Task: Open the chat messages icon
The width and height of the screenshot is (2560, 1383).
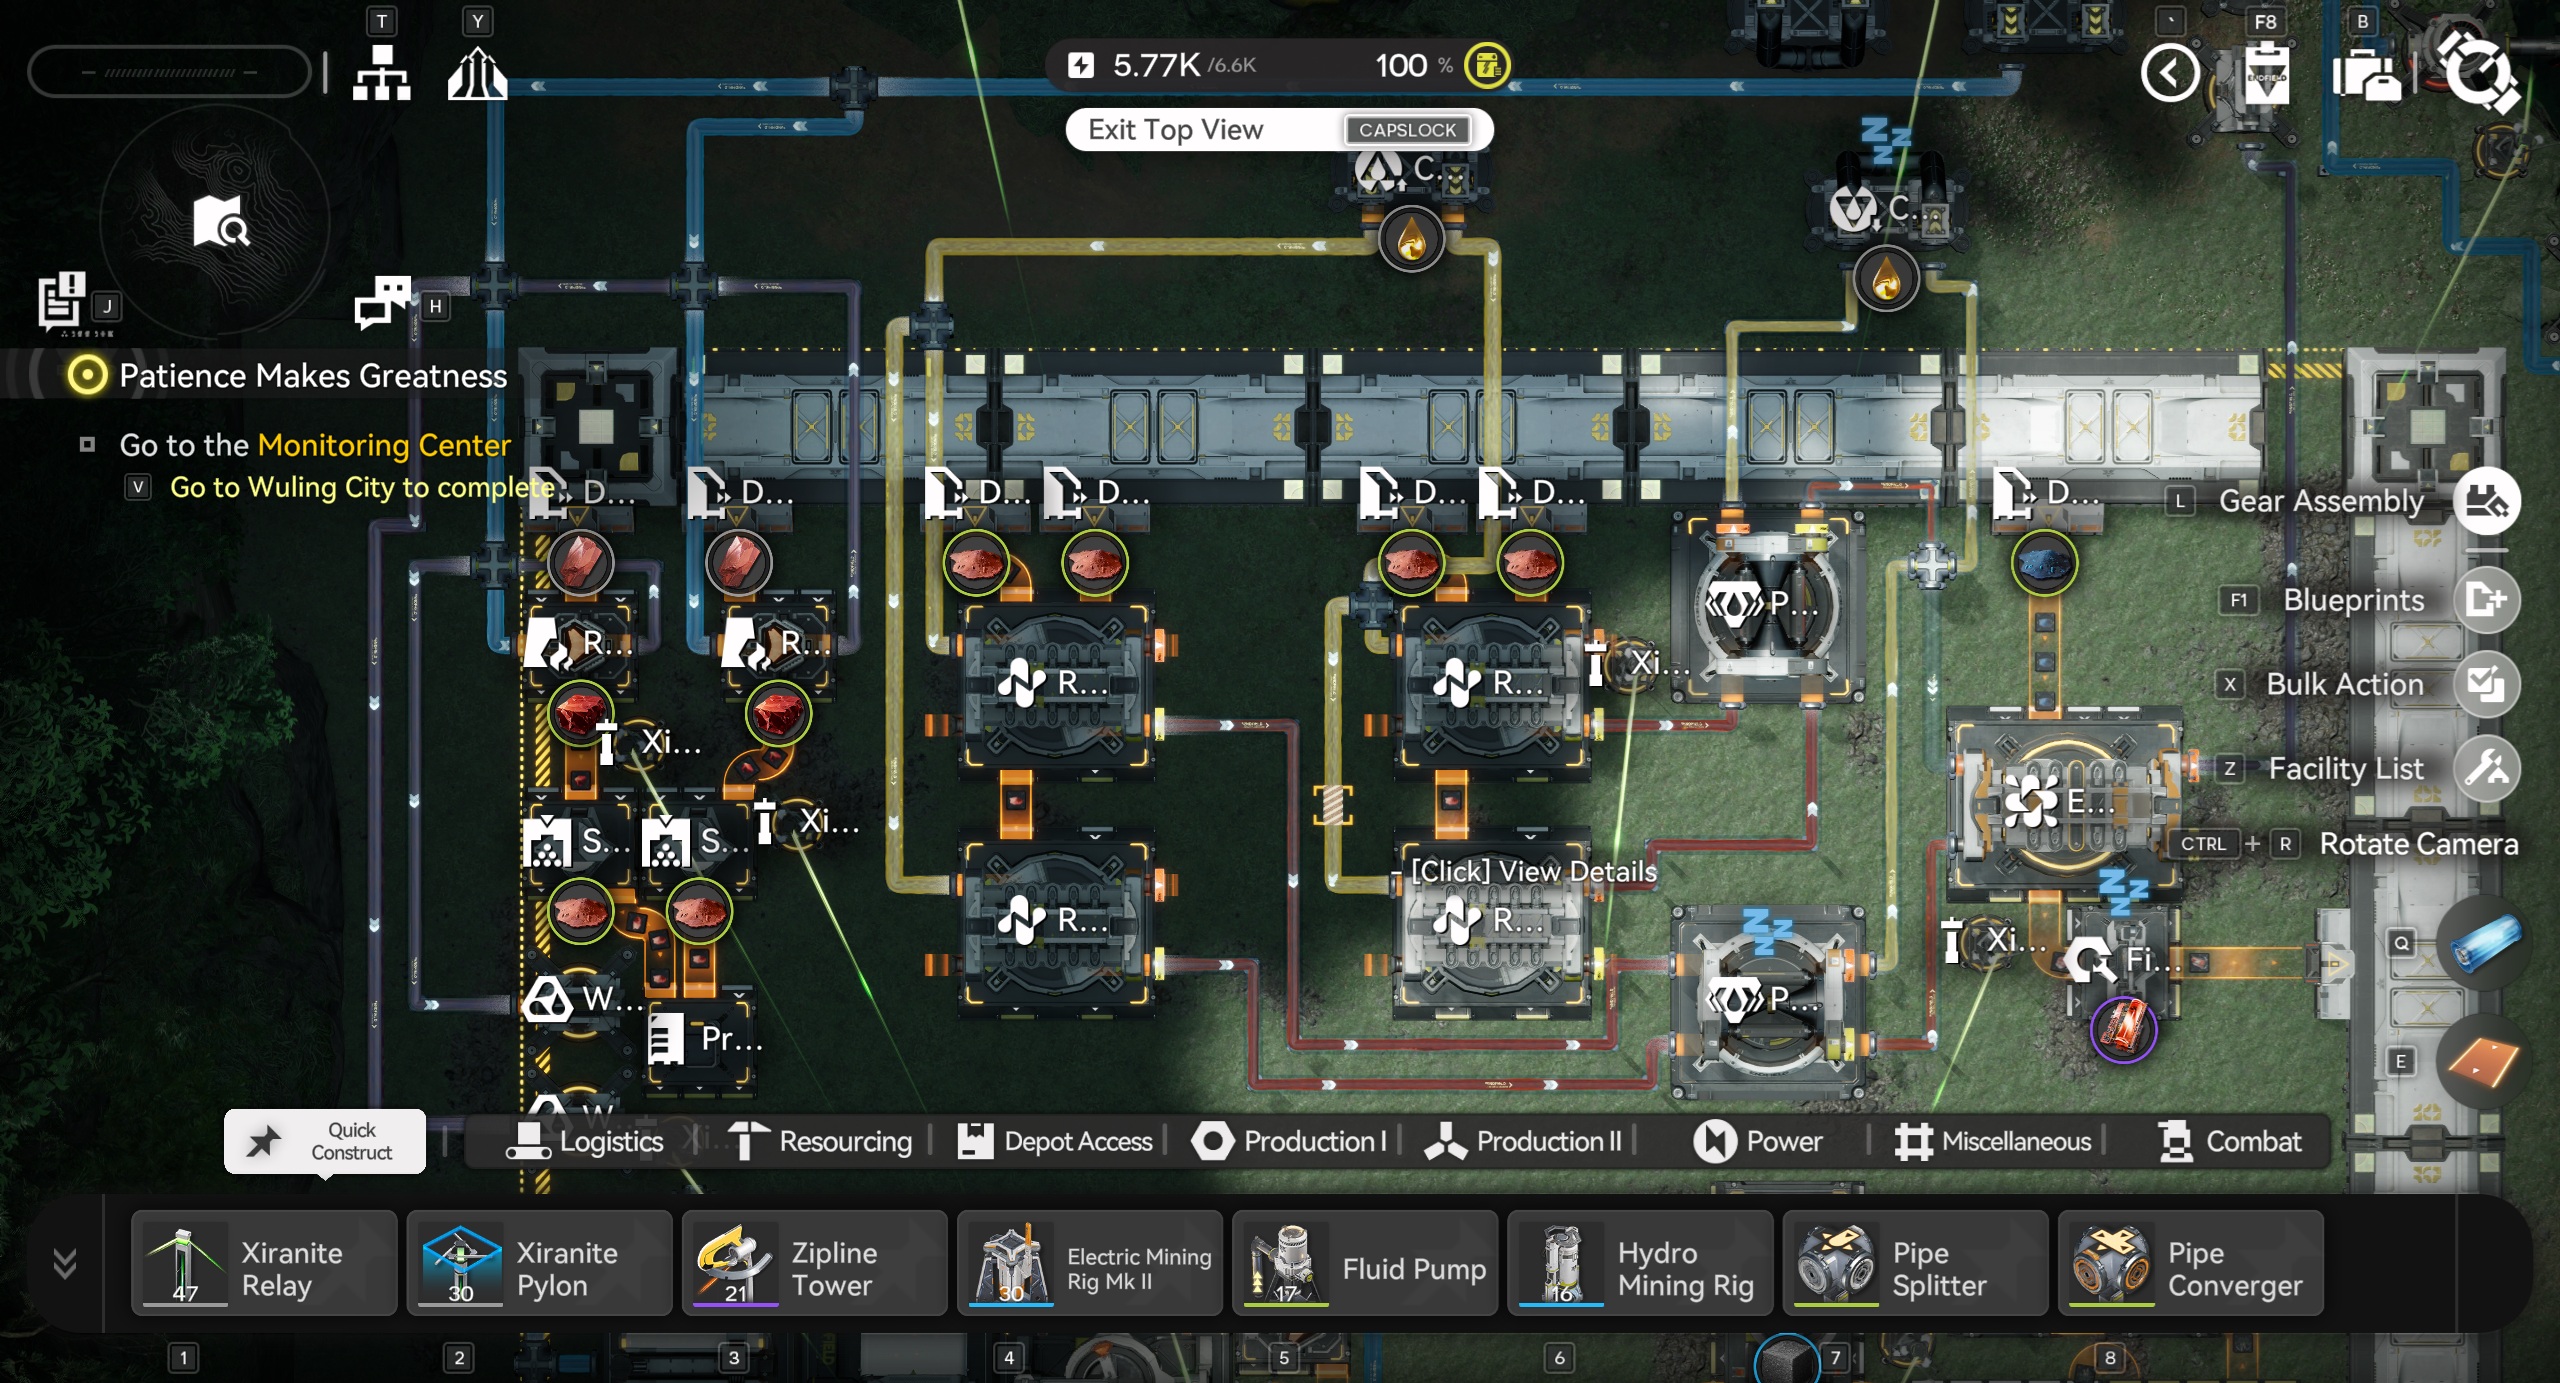Action: 382,301
